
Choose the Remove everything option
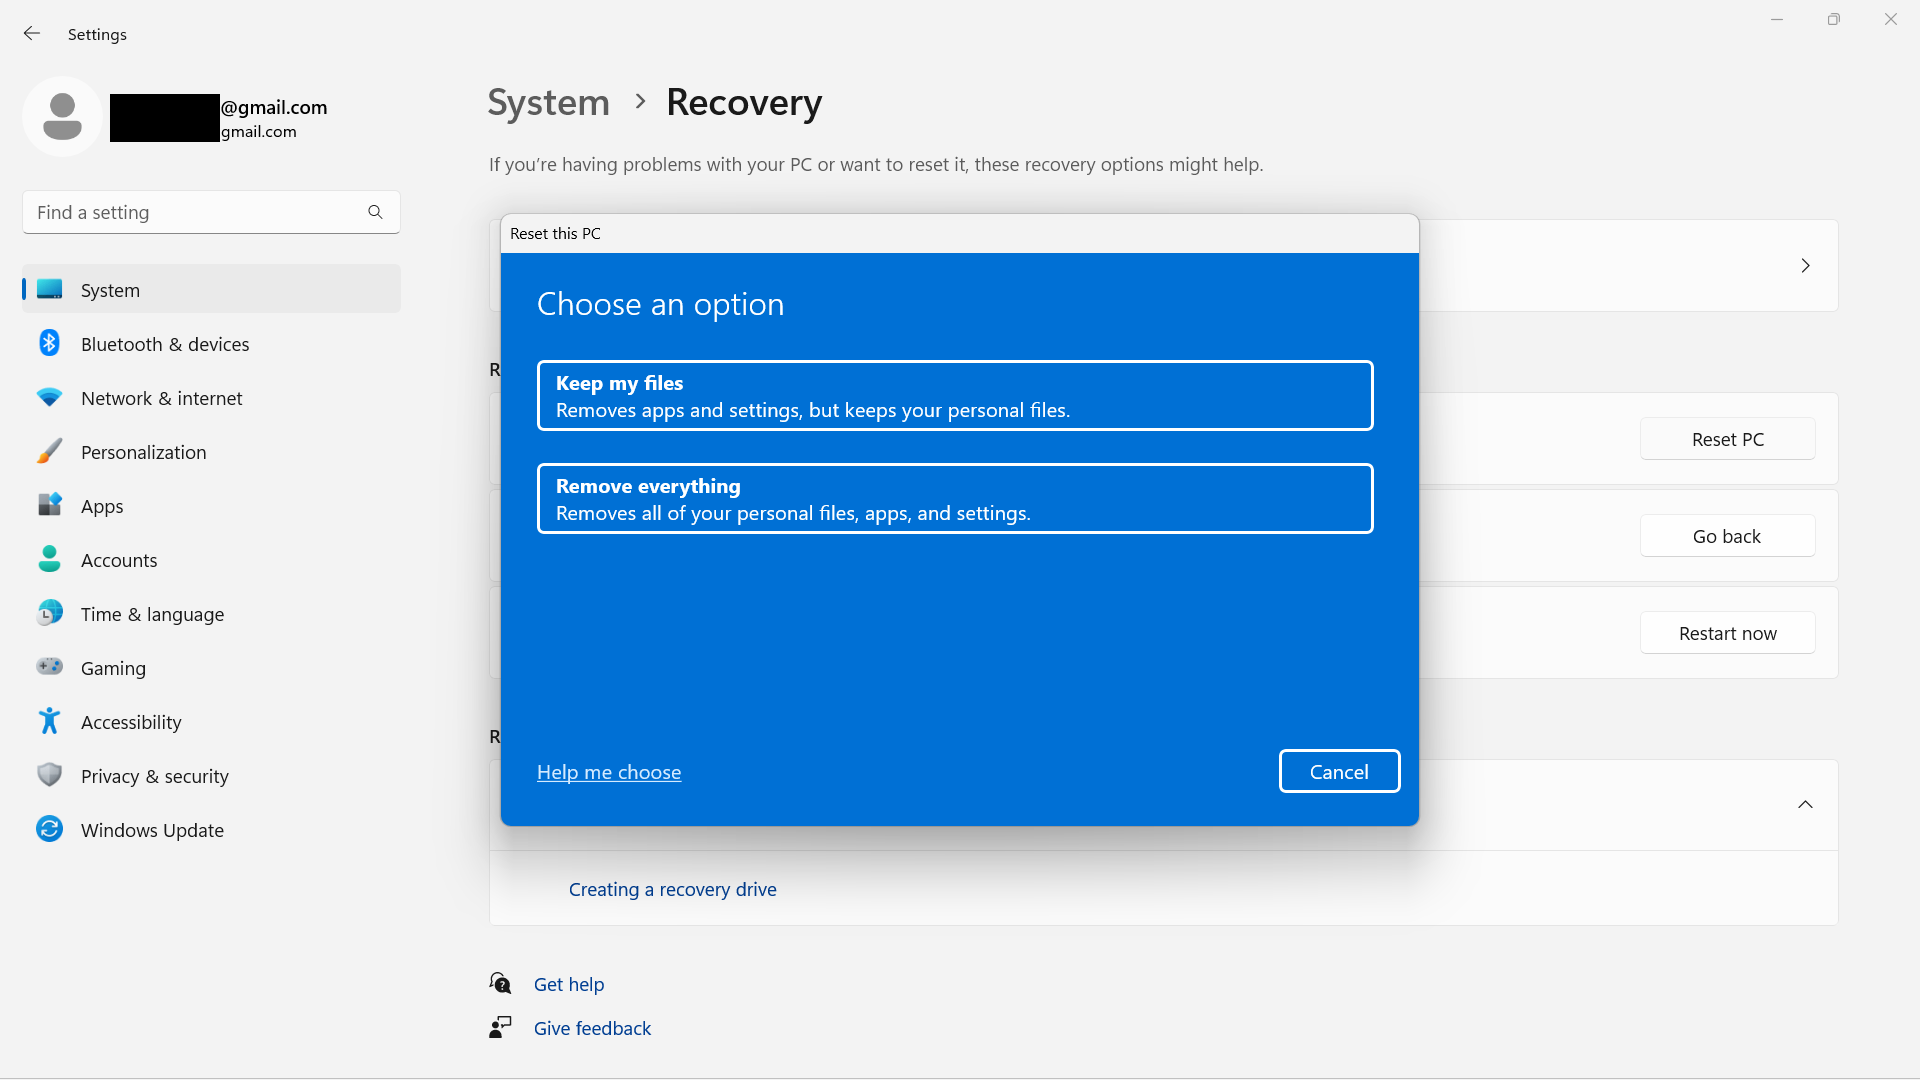pyautogui.click(x=955, y=499)
